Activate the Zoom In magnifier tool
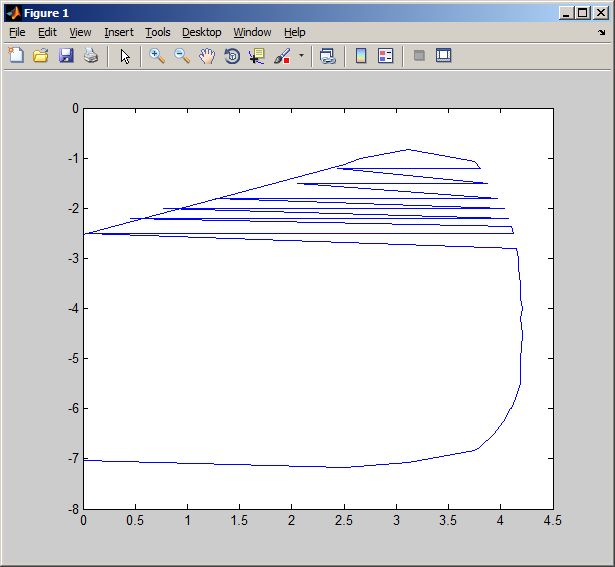 point(157,56)
